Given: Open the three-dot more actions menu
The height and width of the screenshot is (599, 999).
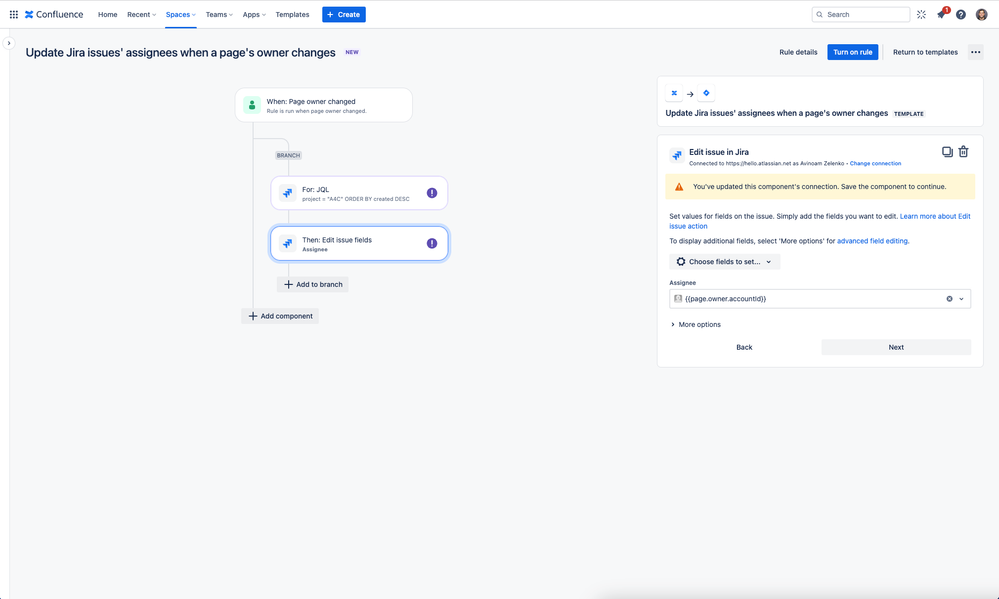Looking at the screenshot, I should 975,52.
